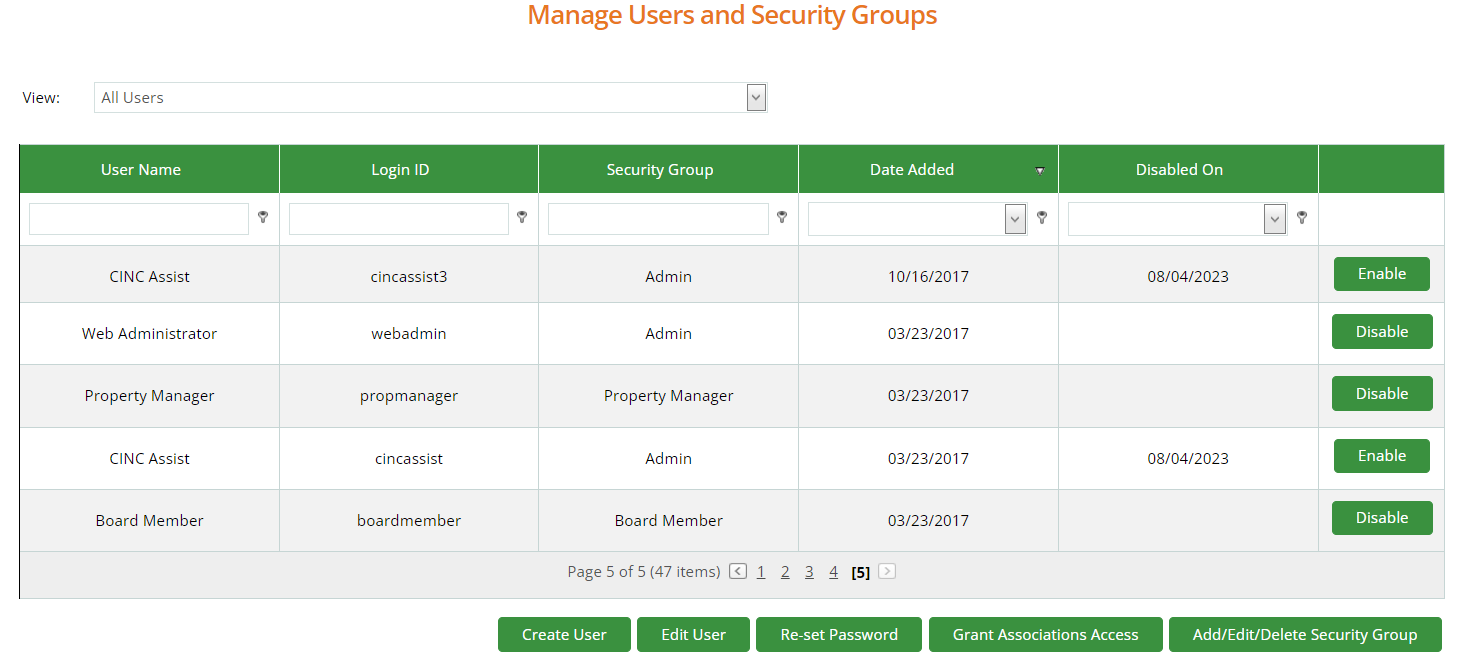Go to page 4 of results
Image resolution: width=1459 pixels, height=668 pixels.
[833, 572]
